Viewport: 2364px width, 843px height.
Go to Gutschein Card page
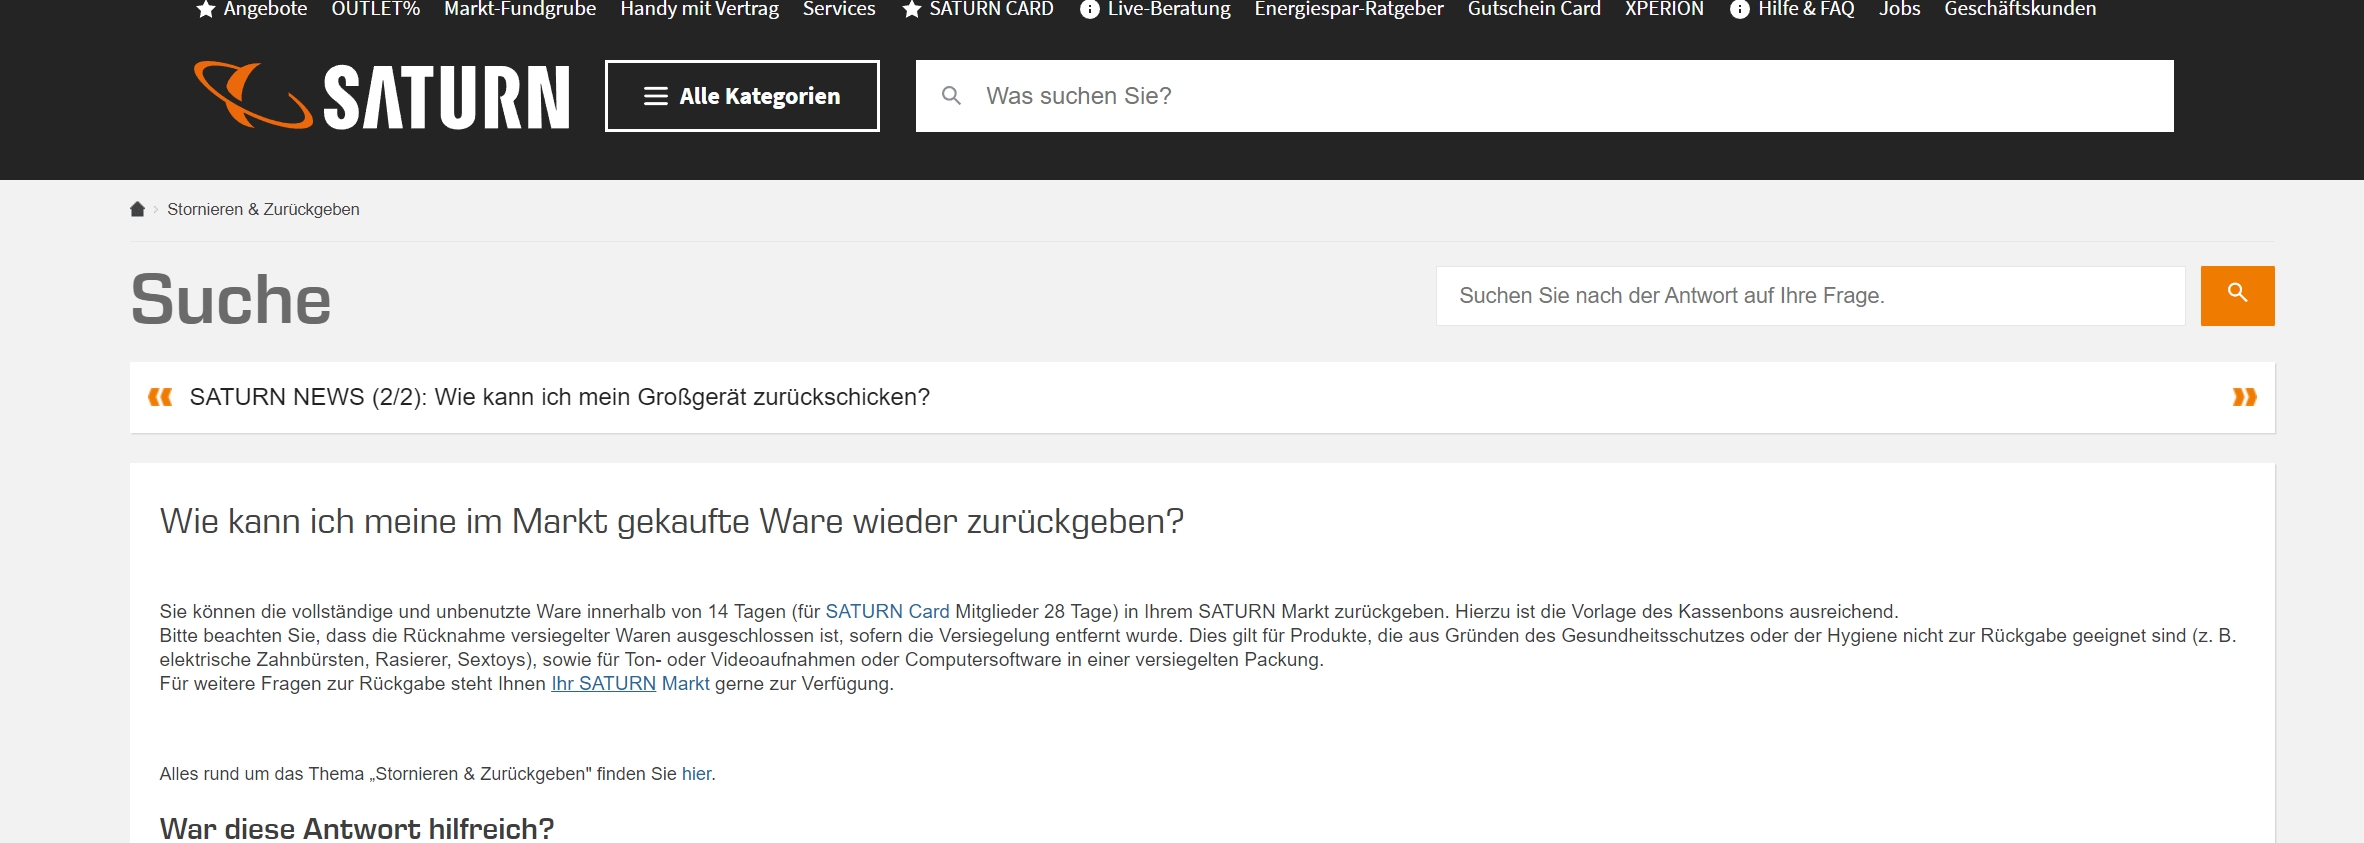tap(1534, 9)
